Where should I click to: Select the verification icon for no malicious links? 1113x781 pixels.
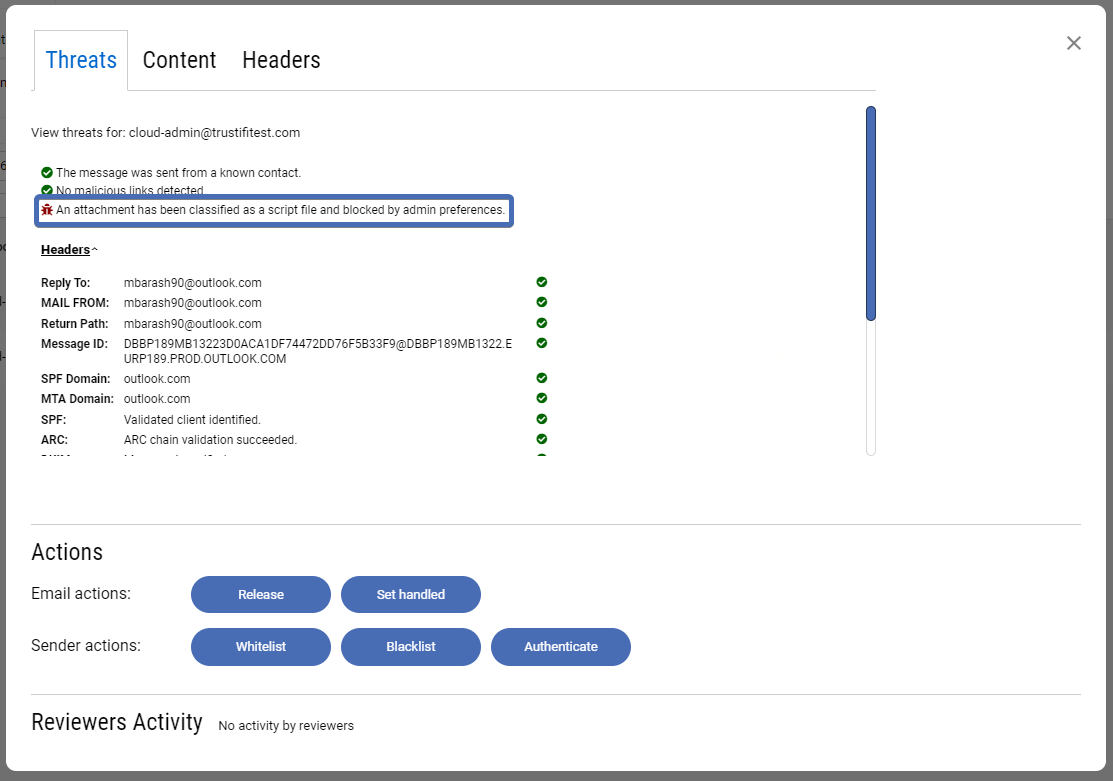(x=46, y=190)
